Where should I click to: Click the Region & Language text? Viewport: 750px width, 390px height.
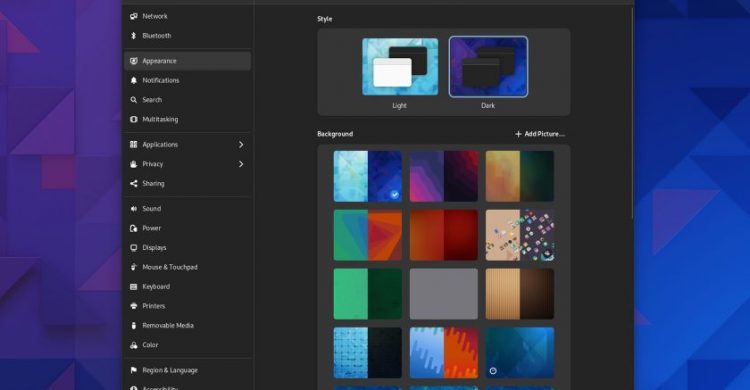(x=170, y=370)
